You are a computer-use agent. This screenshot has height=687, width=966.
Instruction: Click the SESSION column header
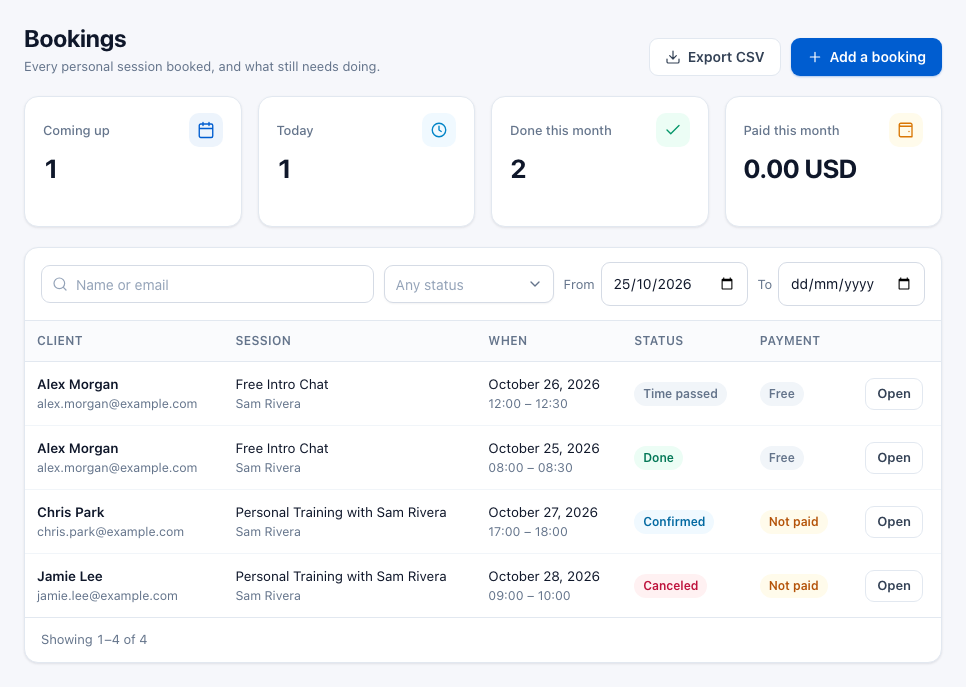pyautogui.click(x=263, y=341)
